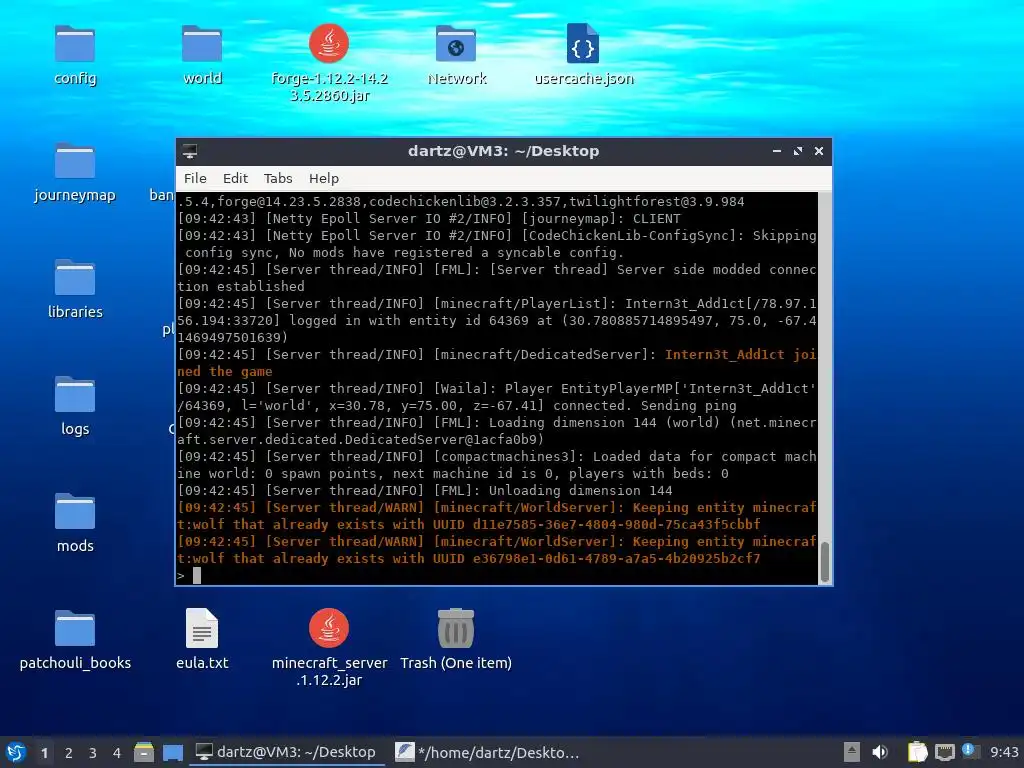Open the Tabs menu in terminal
The height and width of the screenshot is (768, 1024).
point(278,178)
